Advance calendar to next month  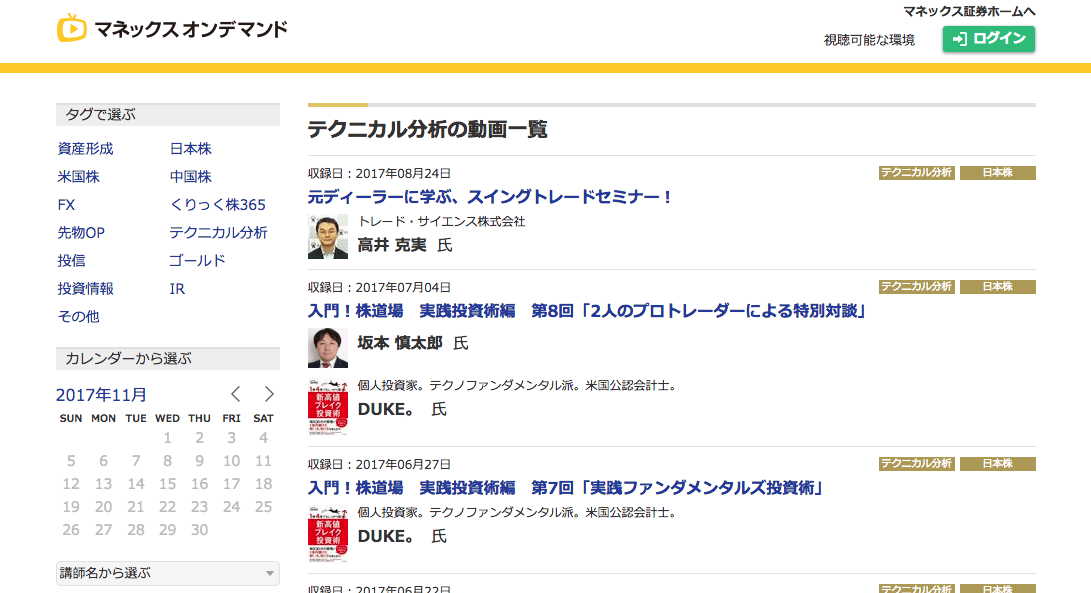pos(269,394)
